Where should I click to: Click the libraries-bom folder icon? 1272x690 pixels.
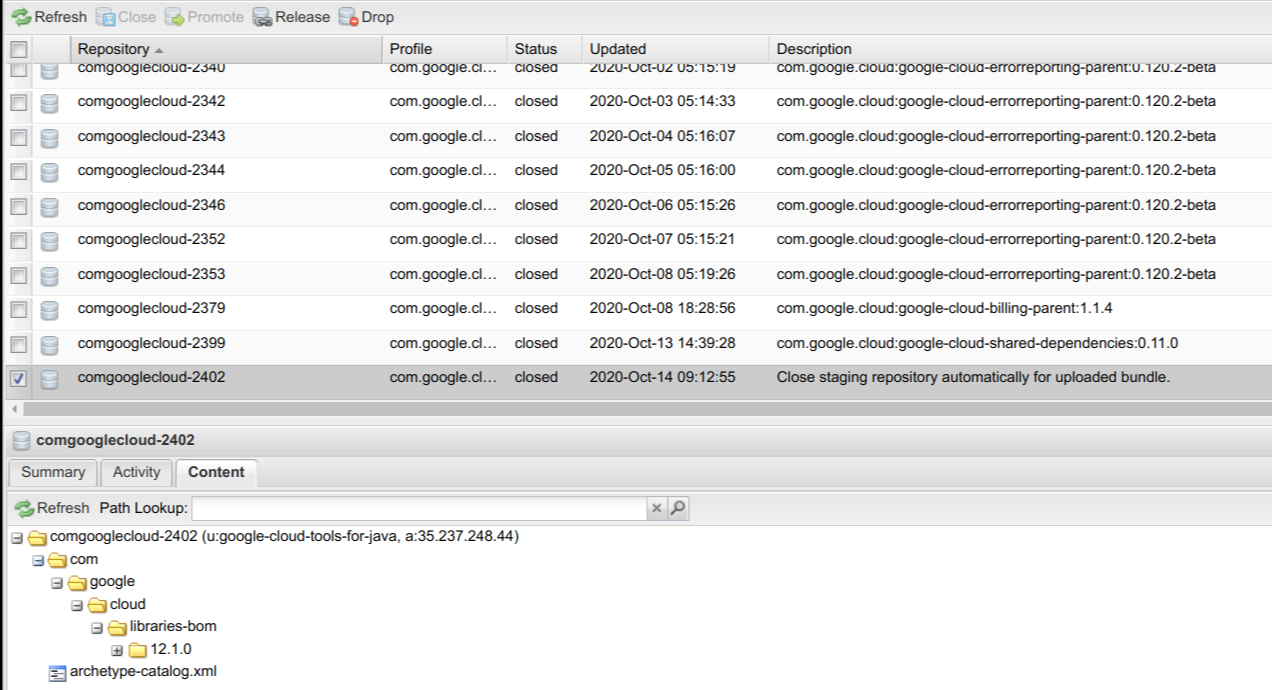tap(117, 627)
